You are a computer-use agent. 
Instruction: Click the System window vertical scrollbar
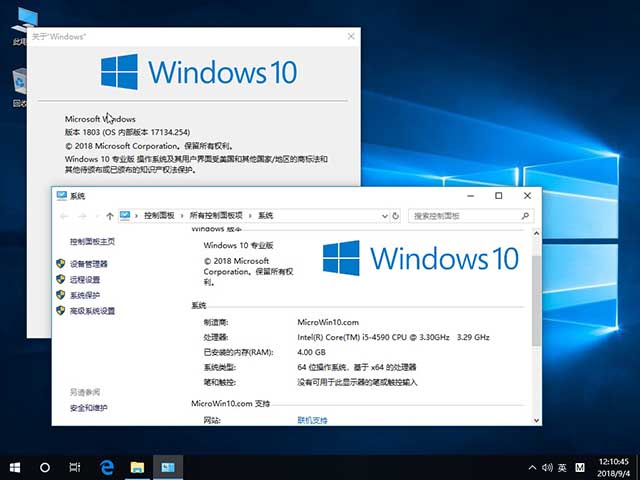click(536, 300)
